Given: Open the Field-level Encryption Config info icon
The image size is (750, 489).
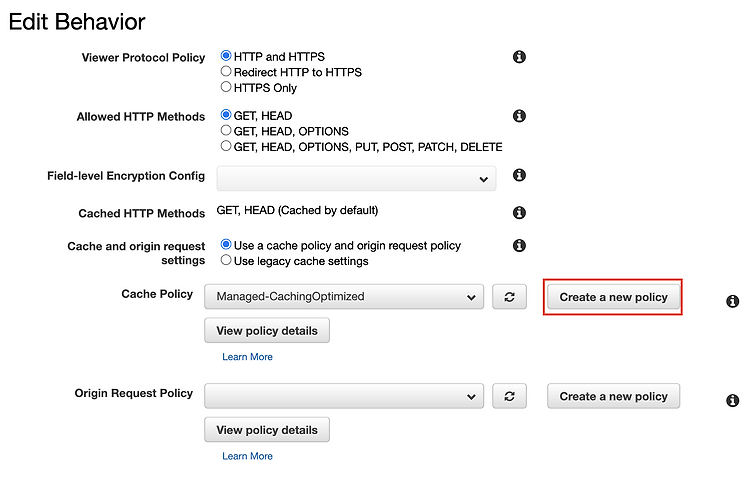Looking at the screenshot, I should click(x=519, y=175).
